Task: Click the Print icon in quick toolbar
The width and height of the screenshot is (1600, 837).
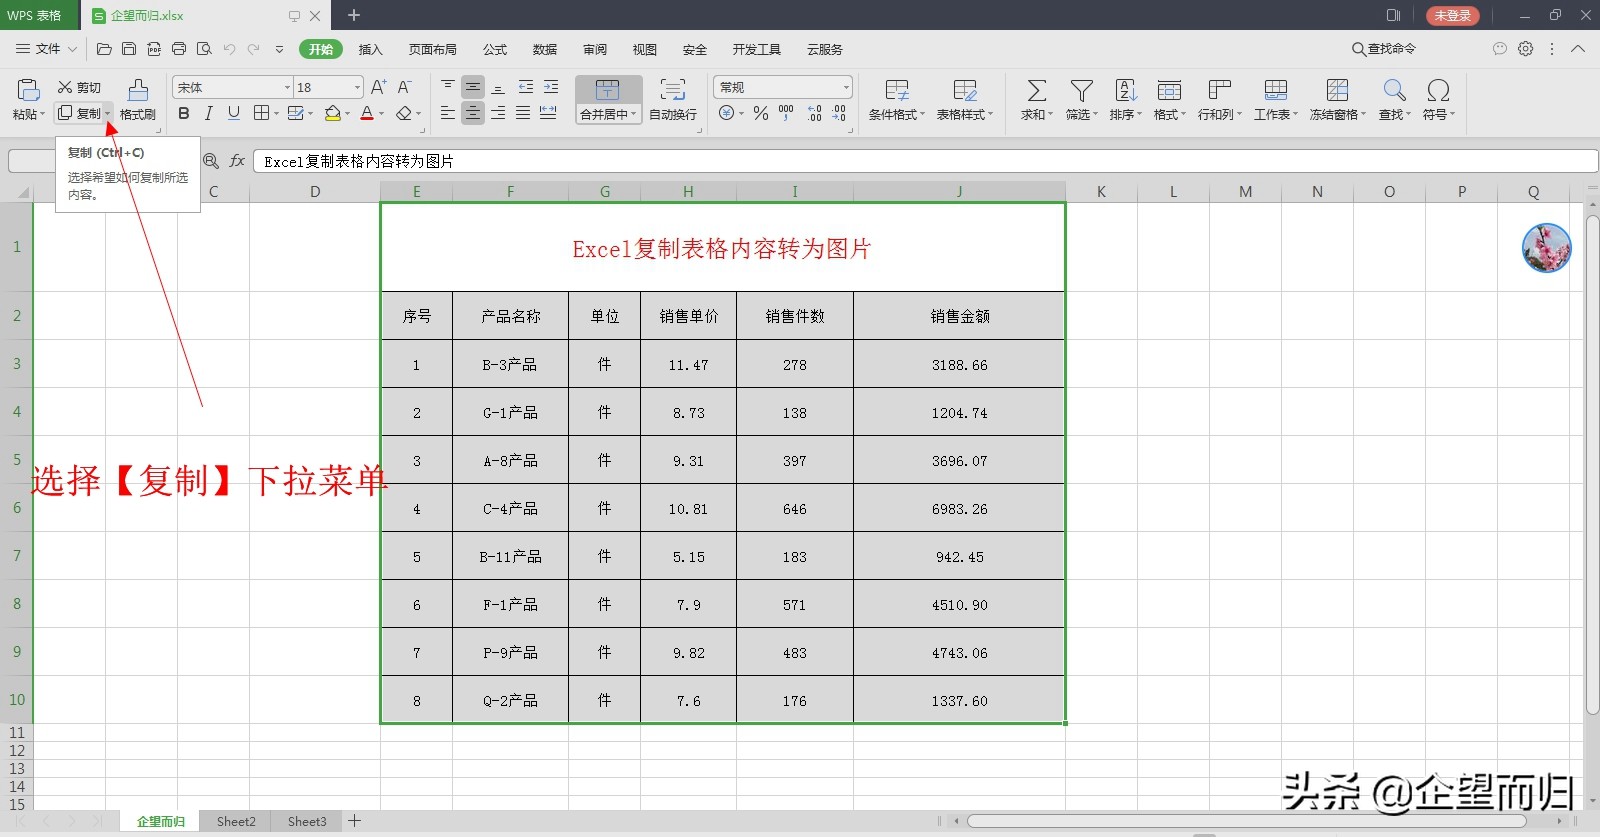Action: (x=179, y=49)
